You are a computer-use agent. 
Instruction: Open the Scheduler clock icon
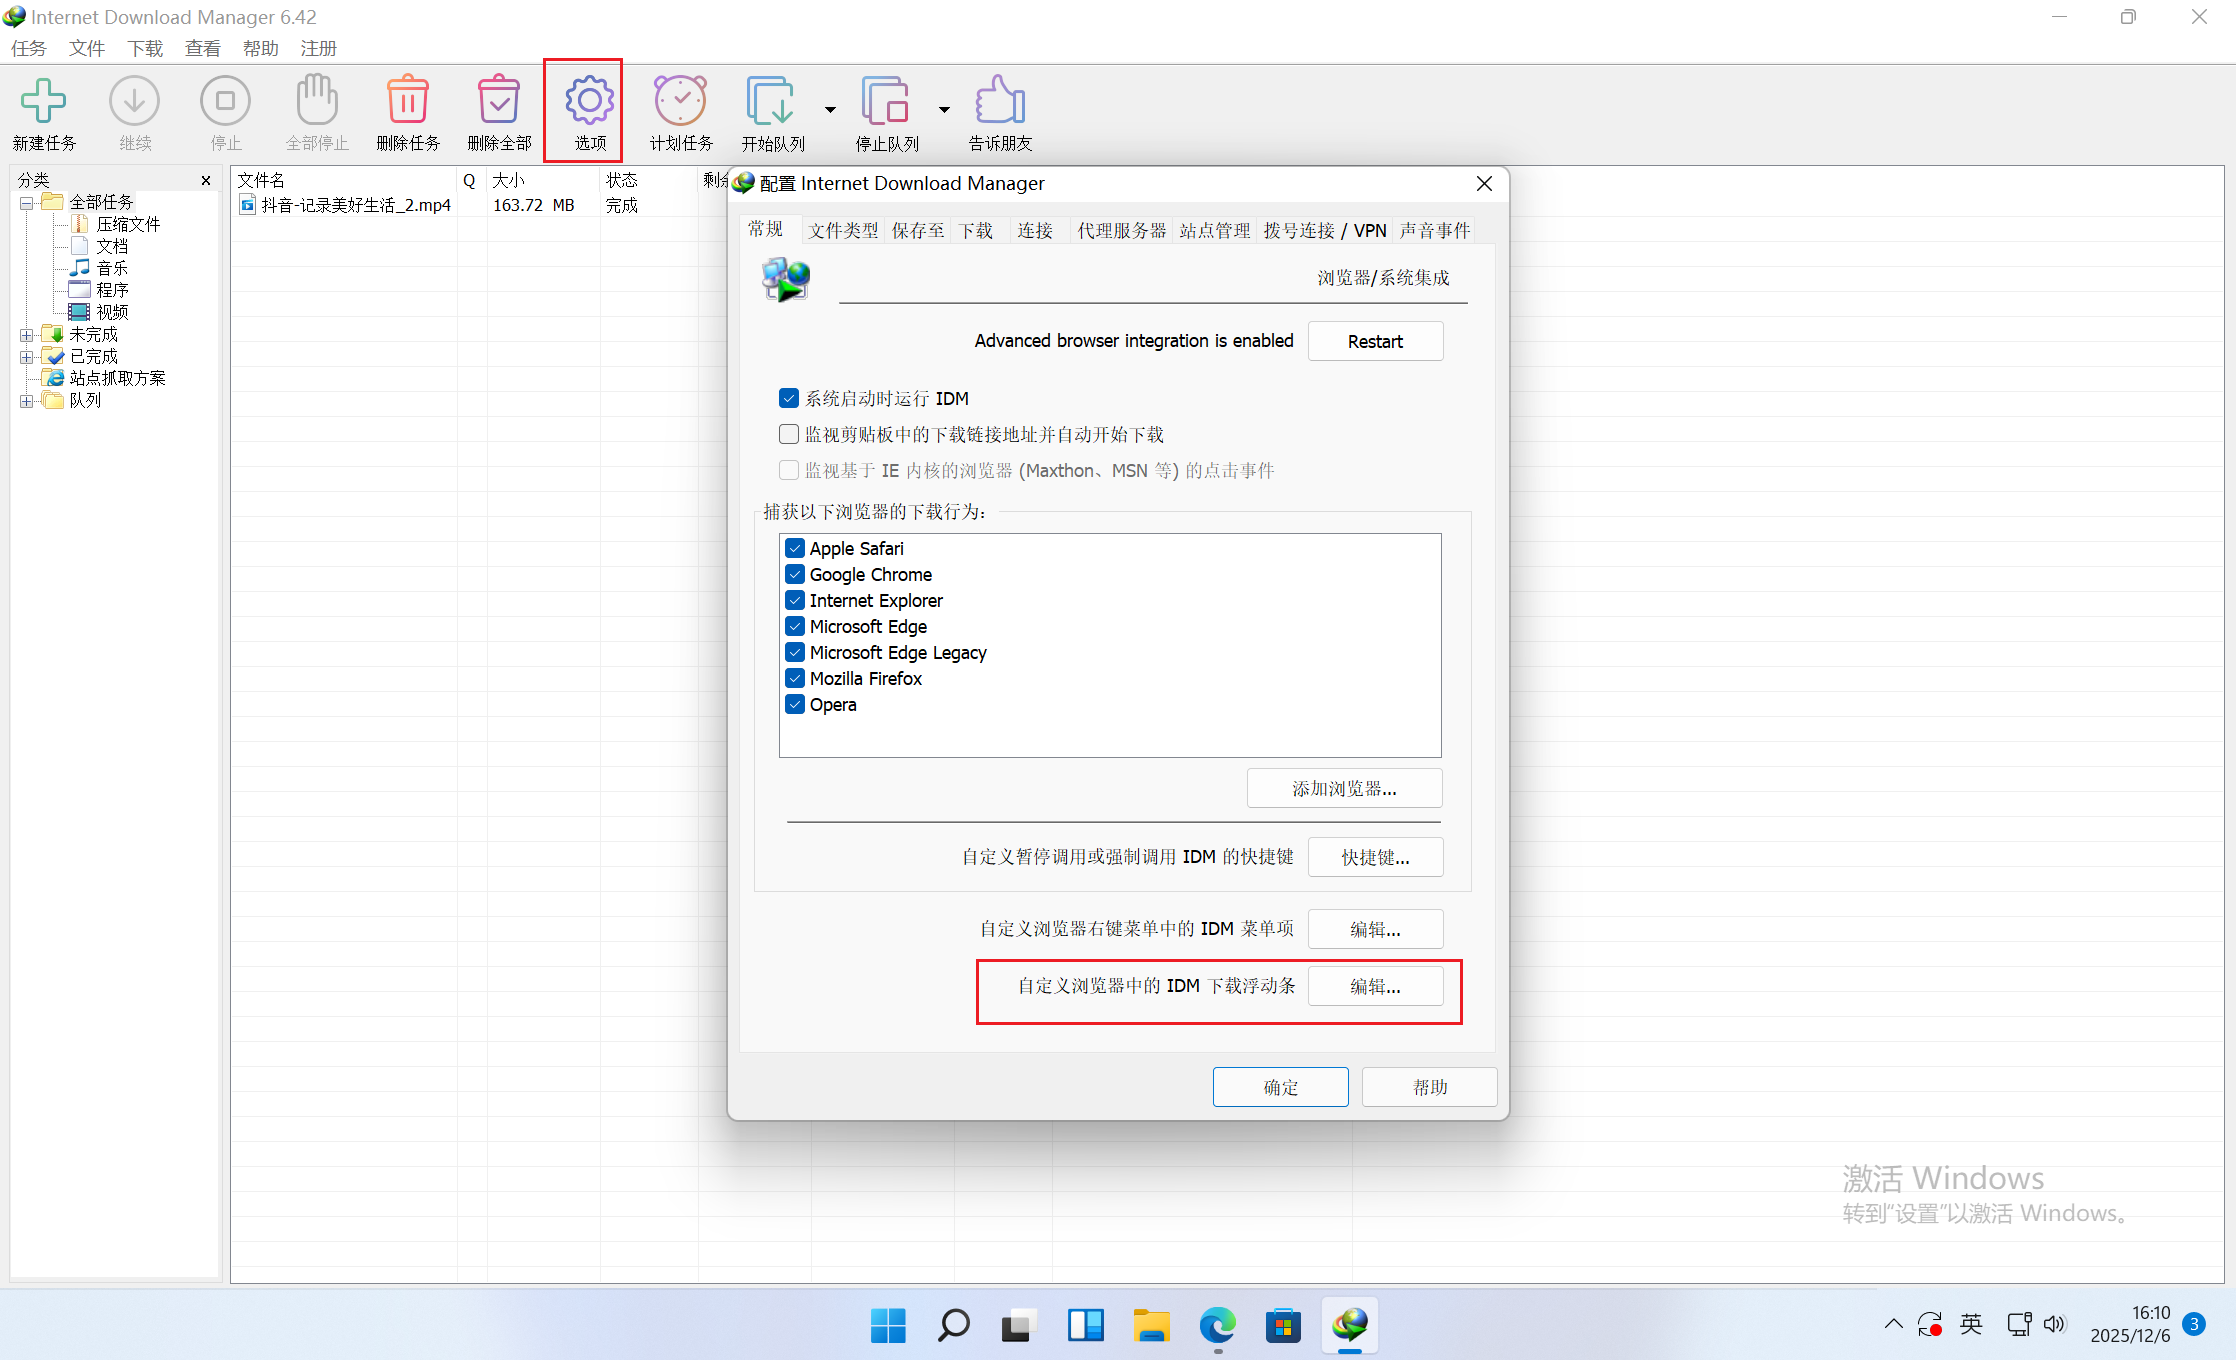point(680,101)
